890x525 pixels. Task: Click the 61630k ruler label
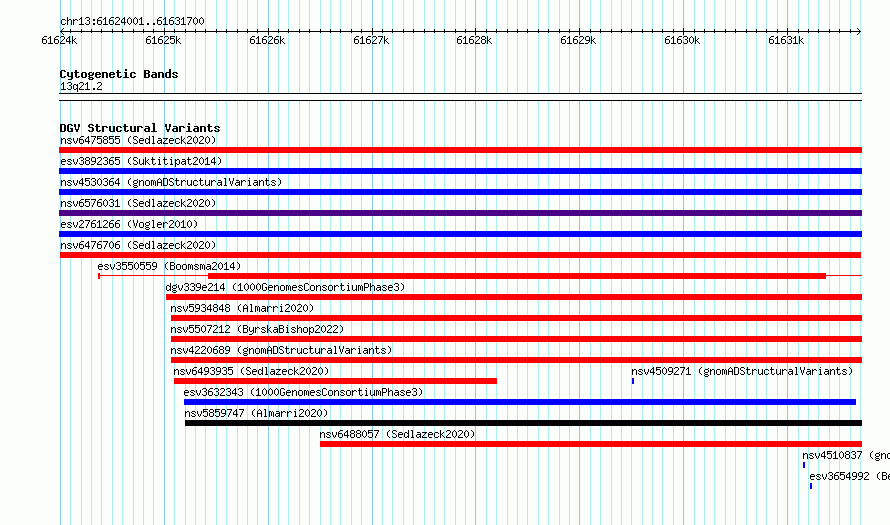[682, 40]
